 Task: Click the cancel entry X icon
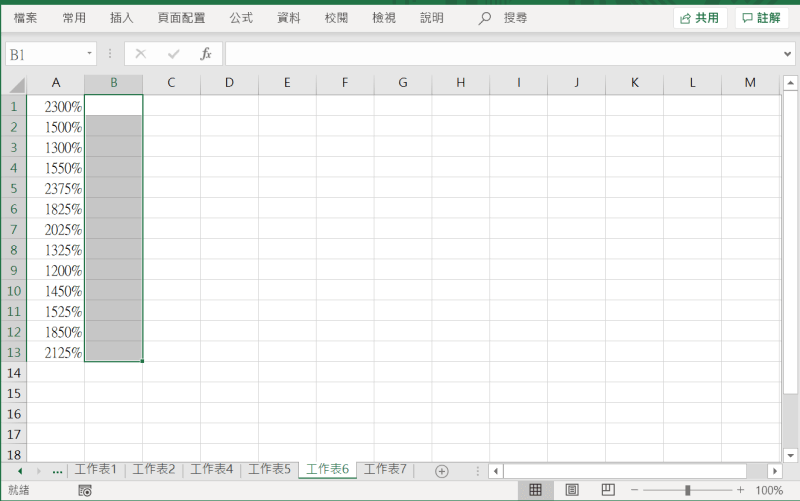click(140, 54)
